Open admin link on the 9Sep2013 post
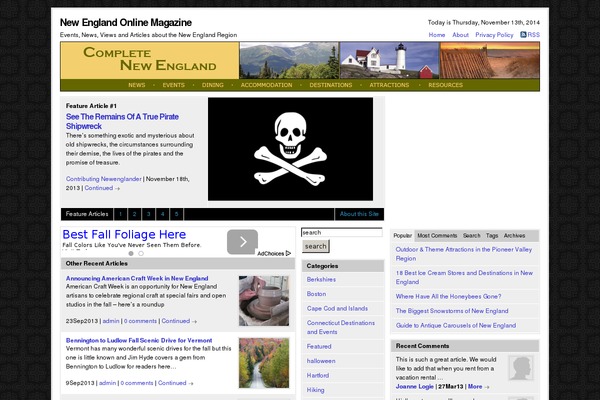 tap(107, 383)
